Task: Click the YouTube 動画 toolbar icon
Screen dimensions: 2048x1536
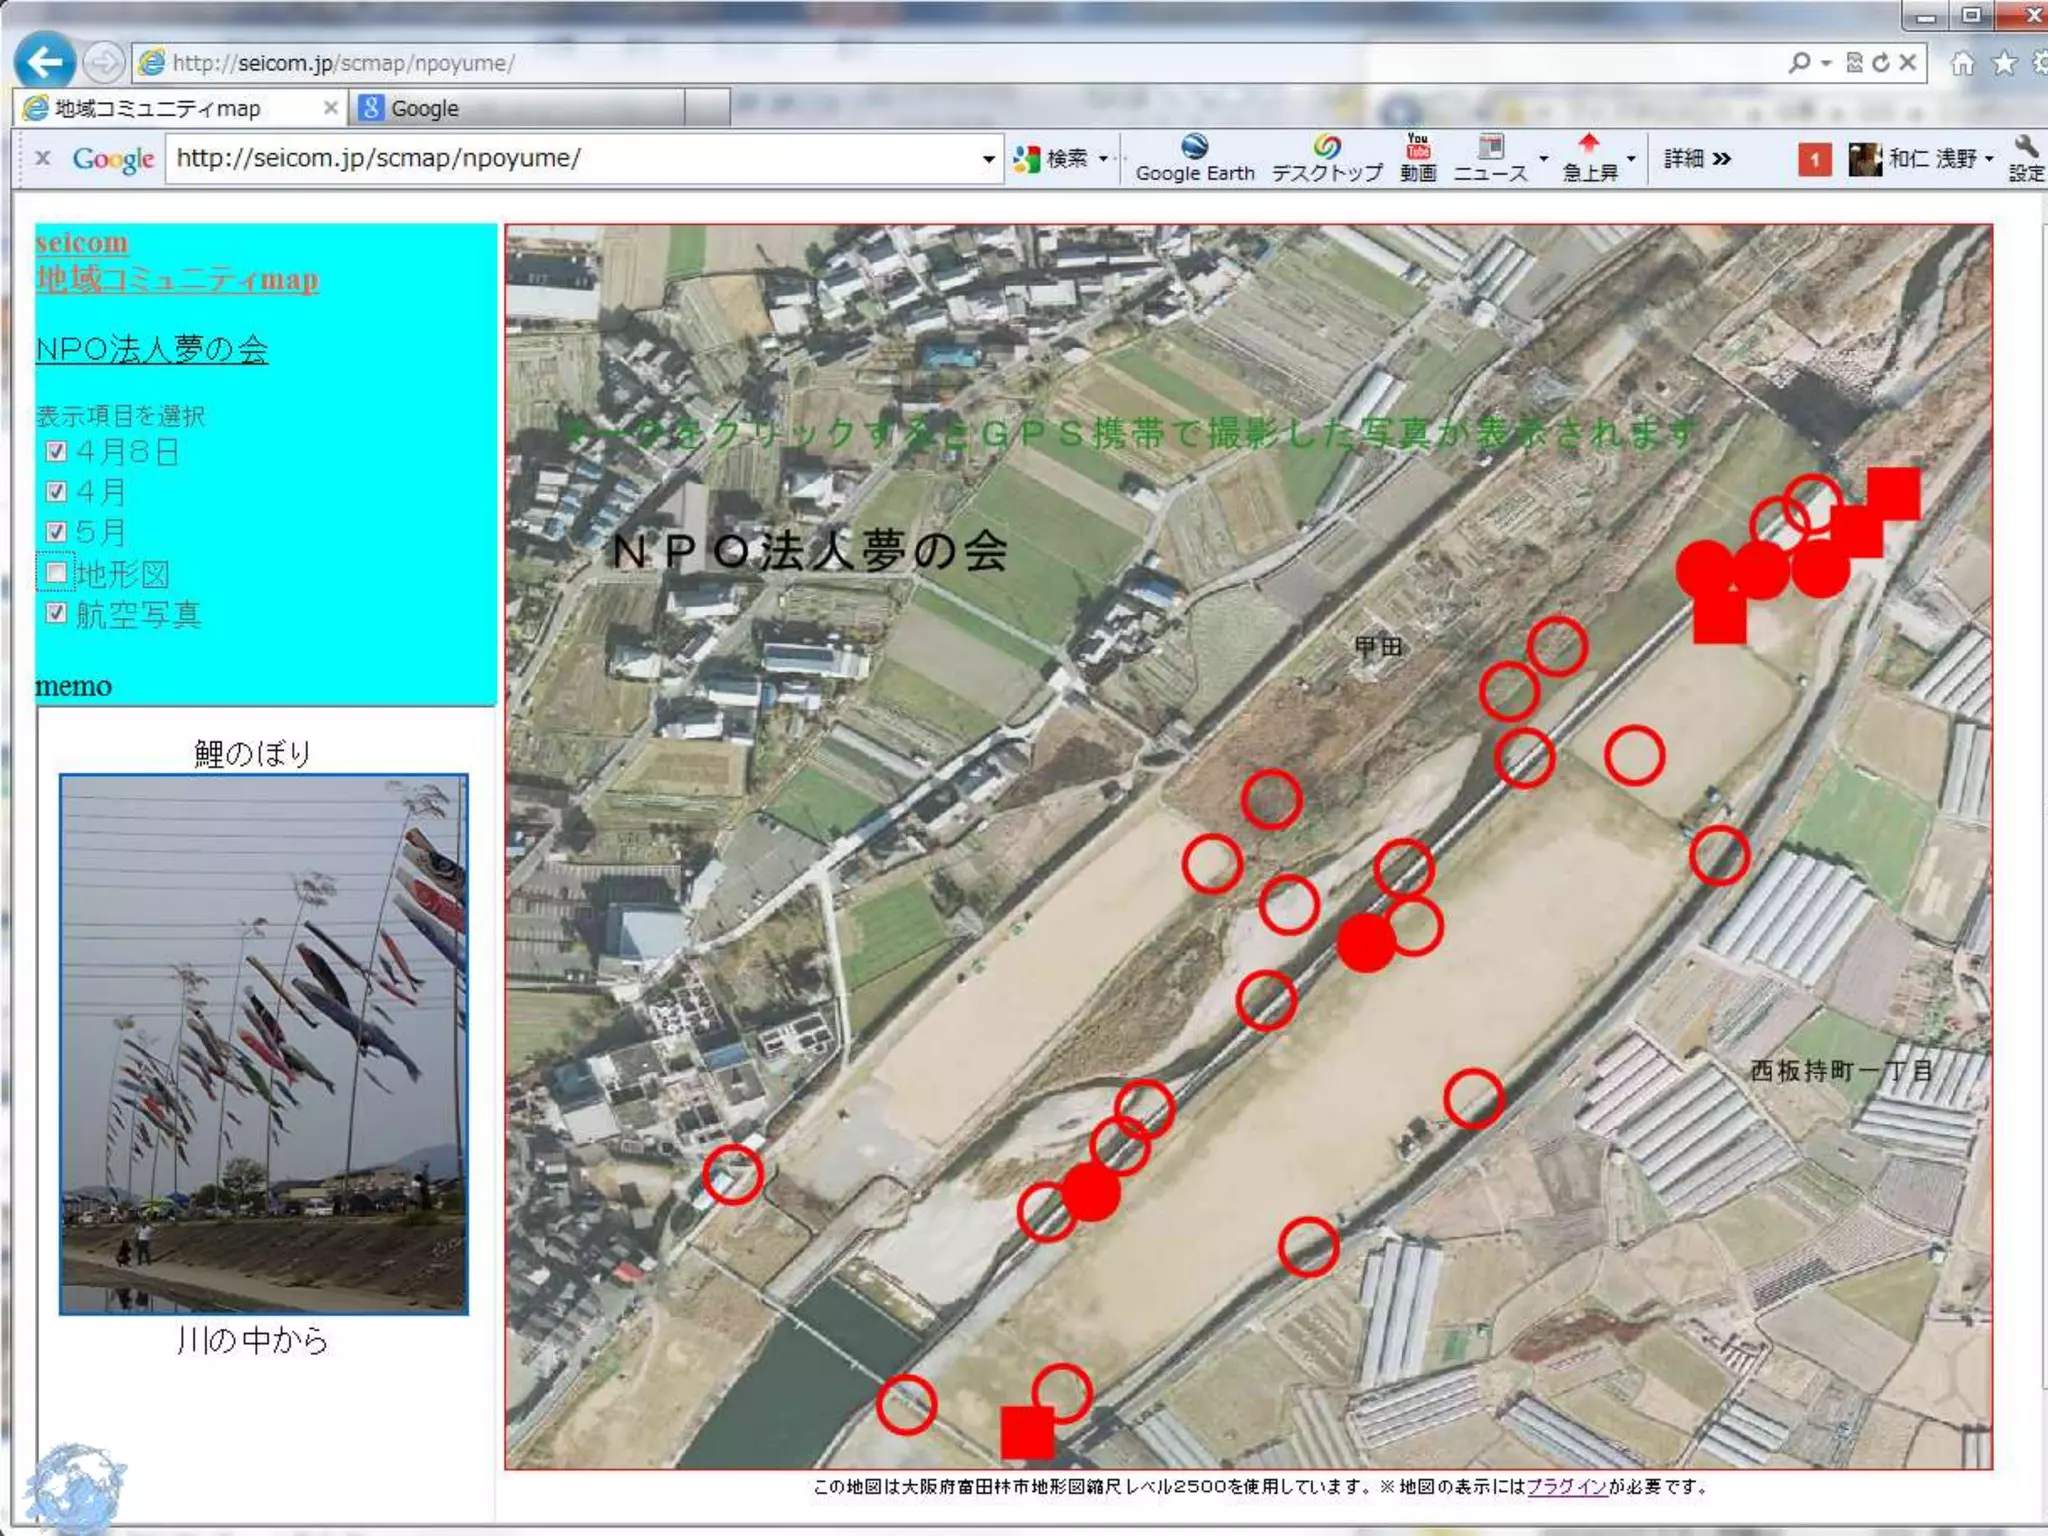Action: (1417, 158)
